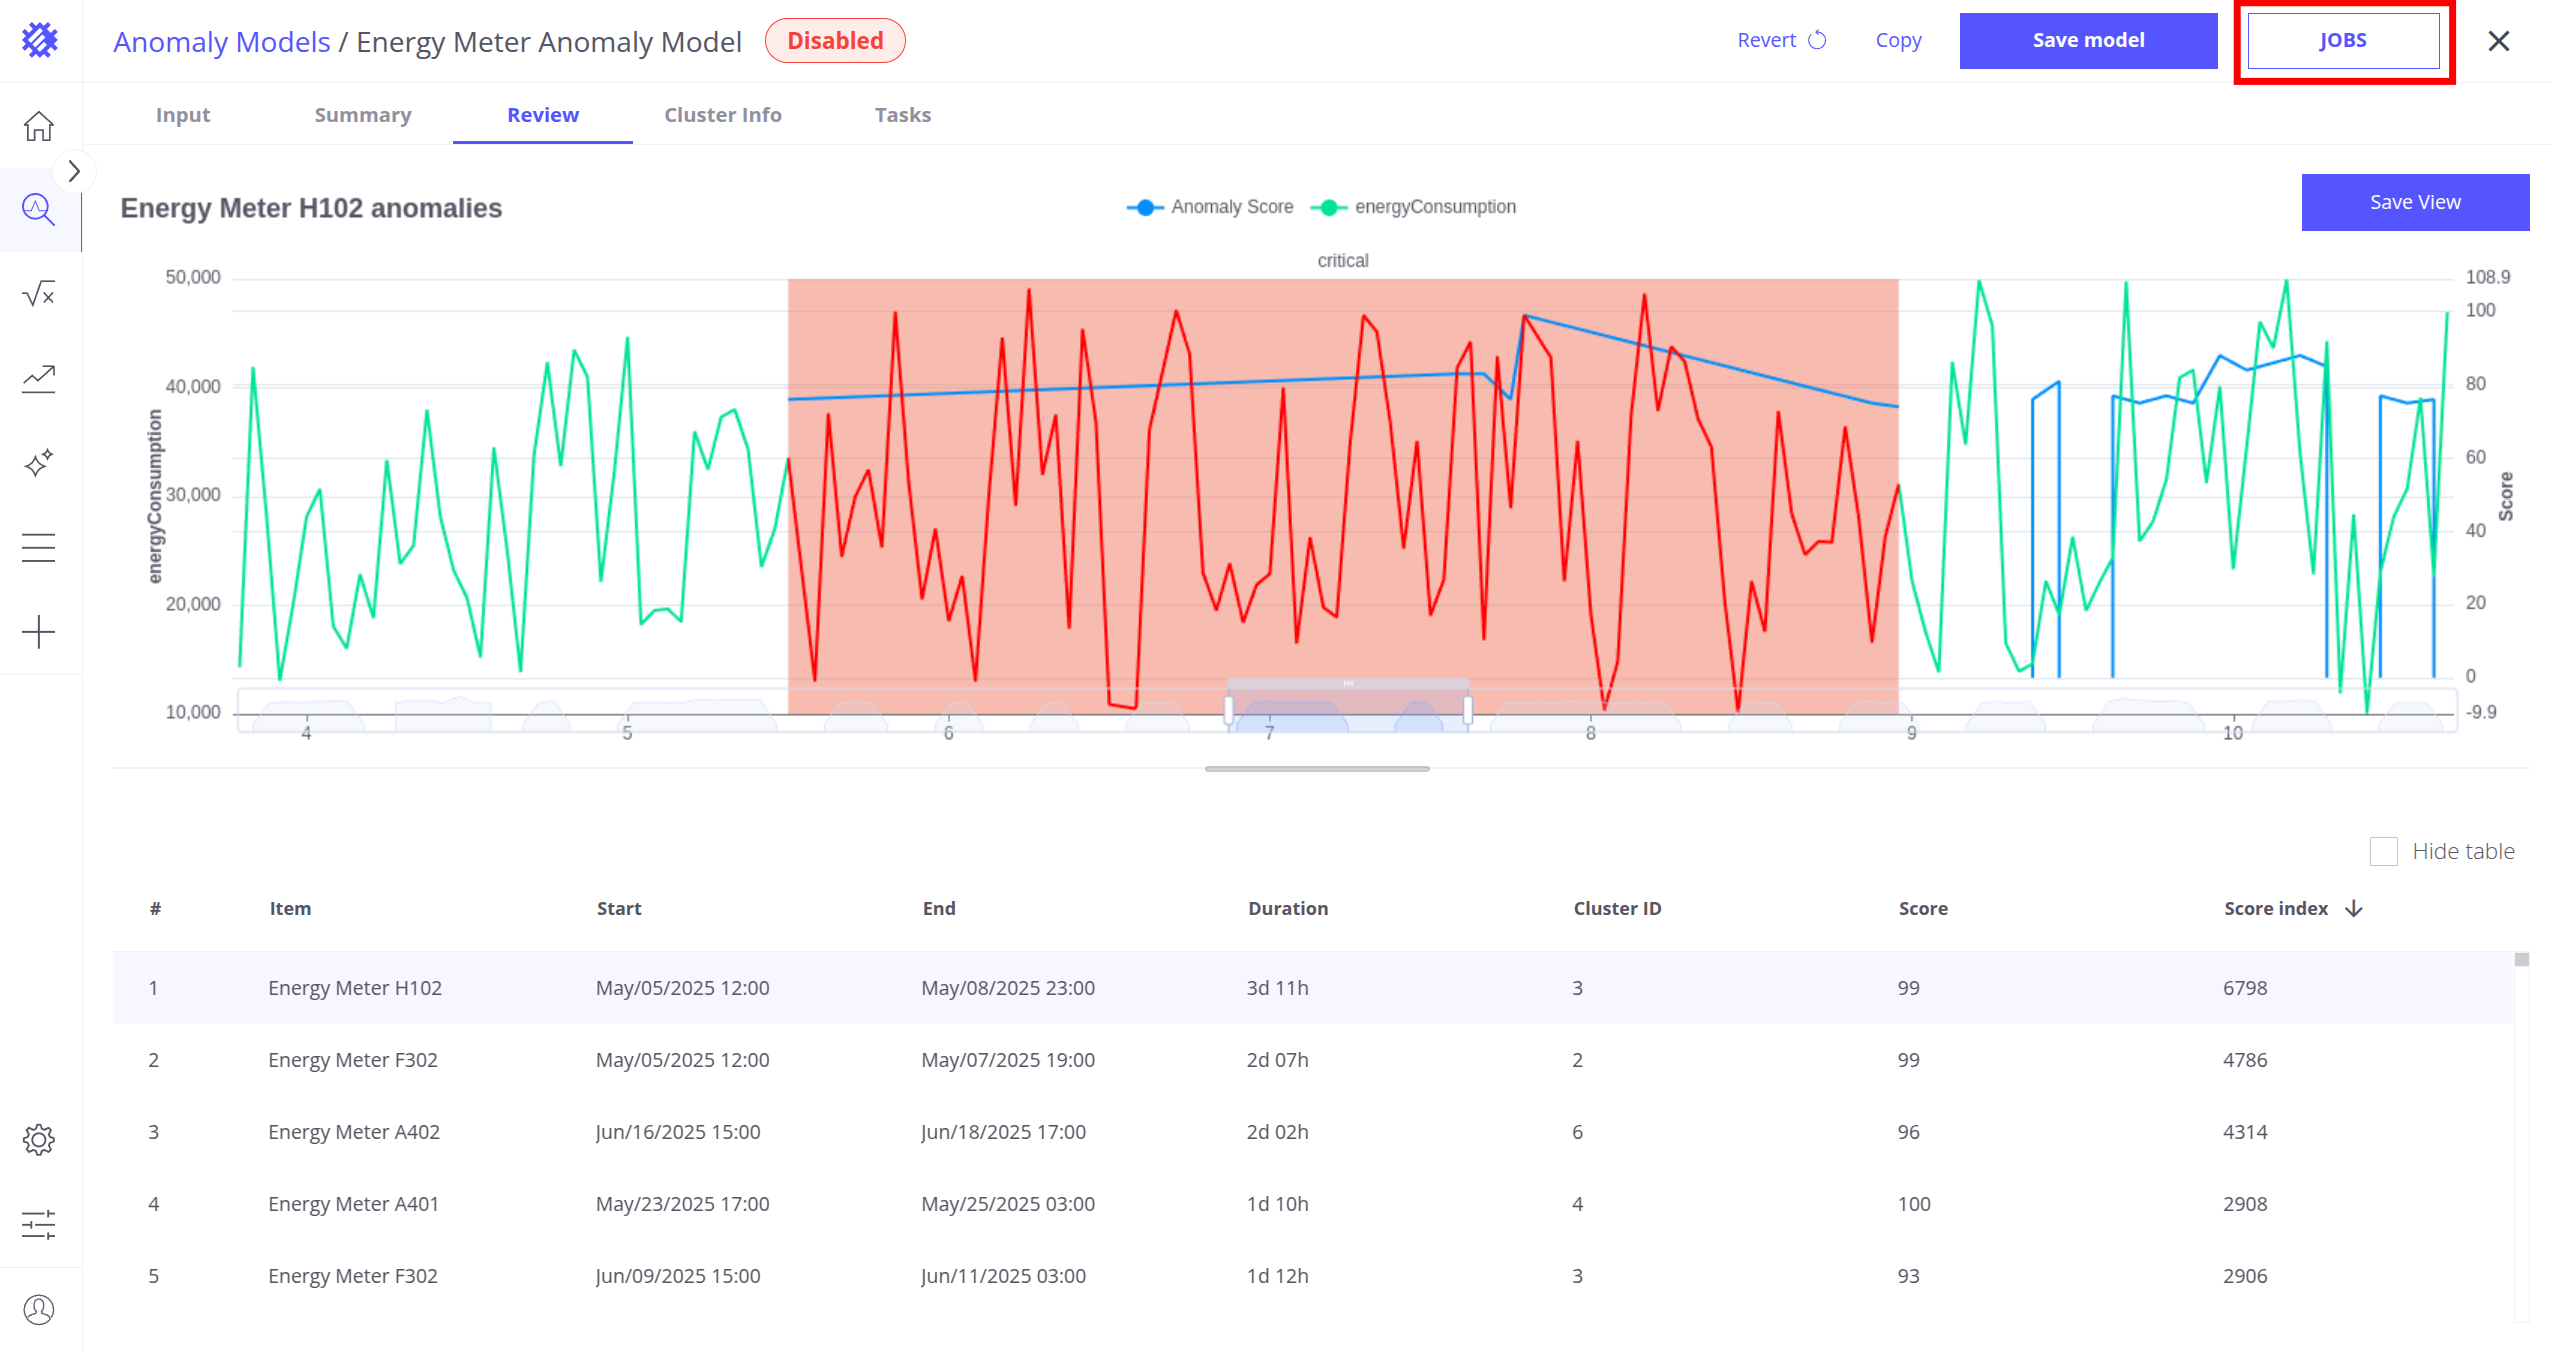Click the Revert refresh icon

(x=1817, y=40)
